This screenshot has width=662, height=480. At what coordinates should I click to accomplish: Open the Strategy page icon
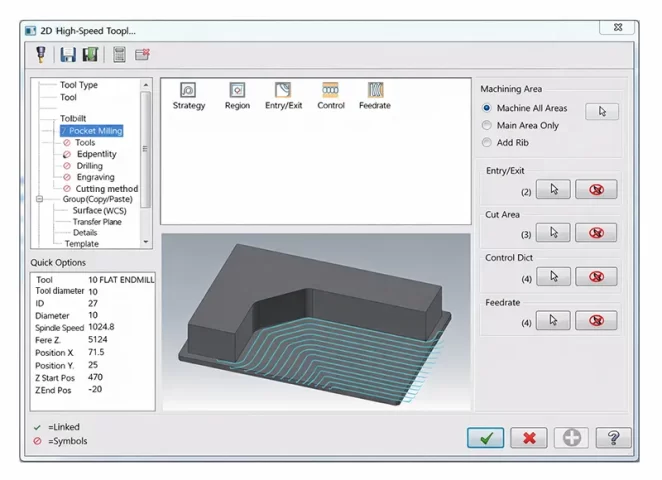pyautogui.click(x=188, y=96)
